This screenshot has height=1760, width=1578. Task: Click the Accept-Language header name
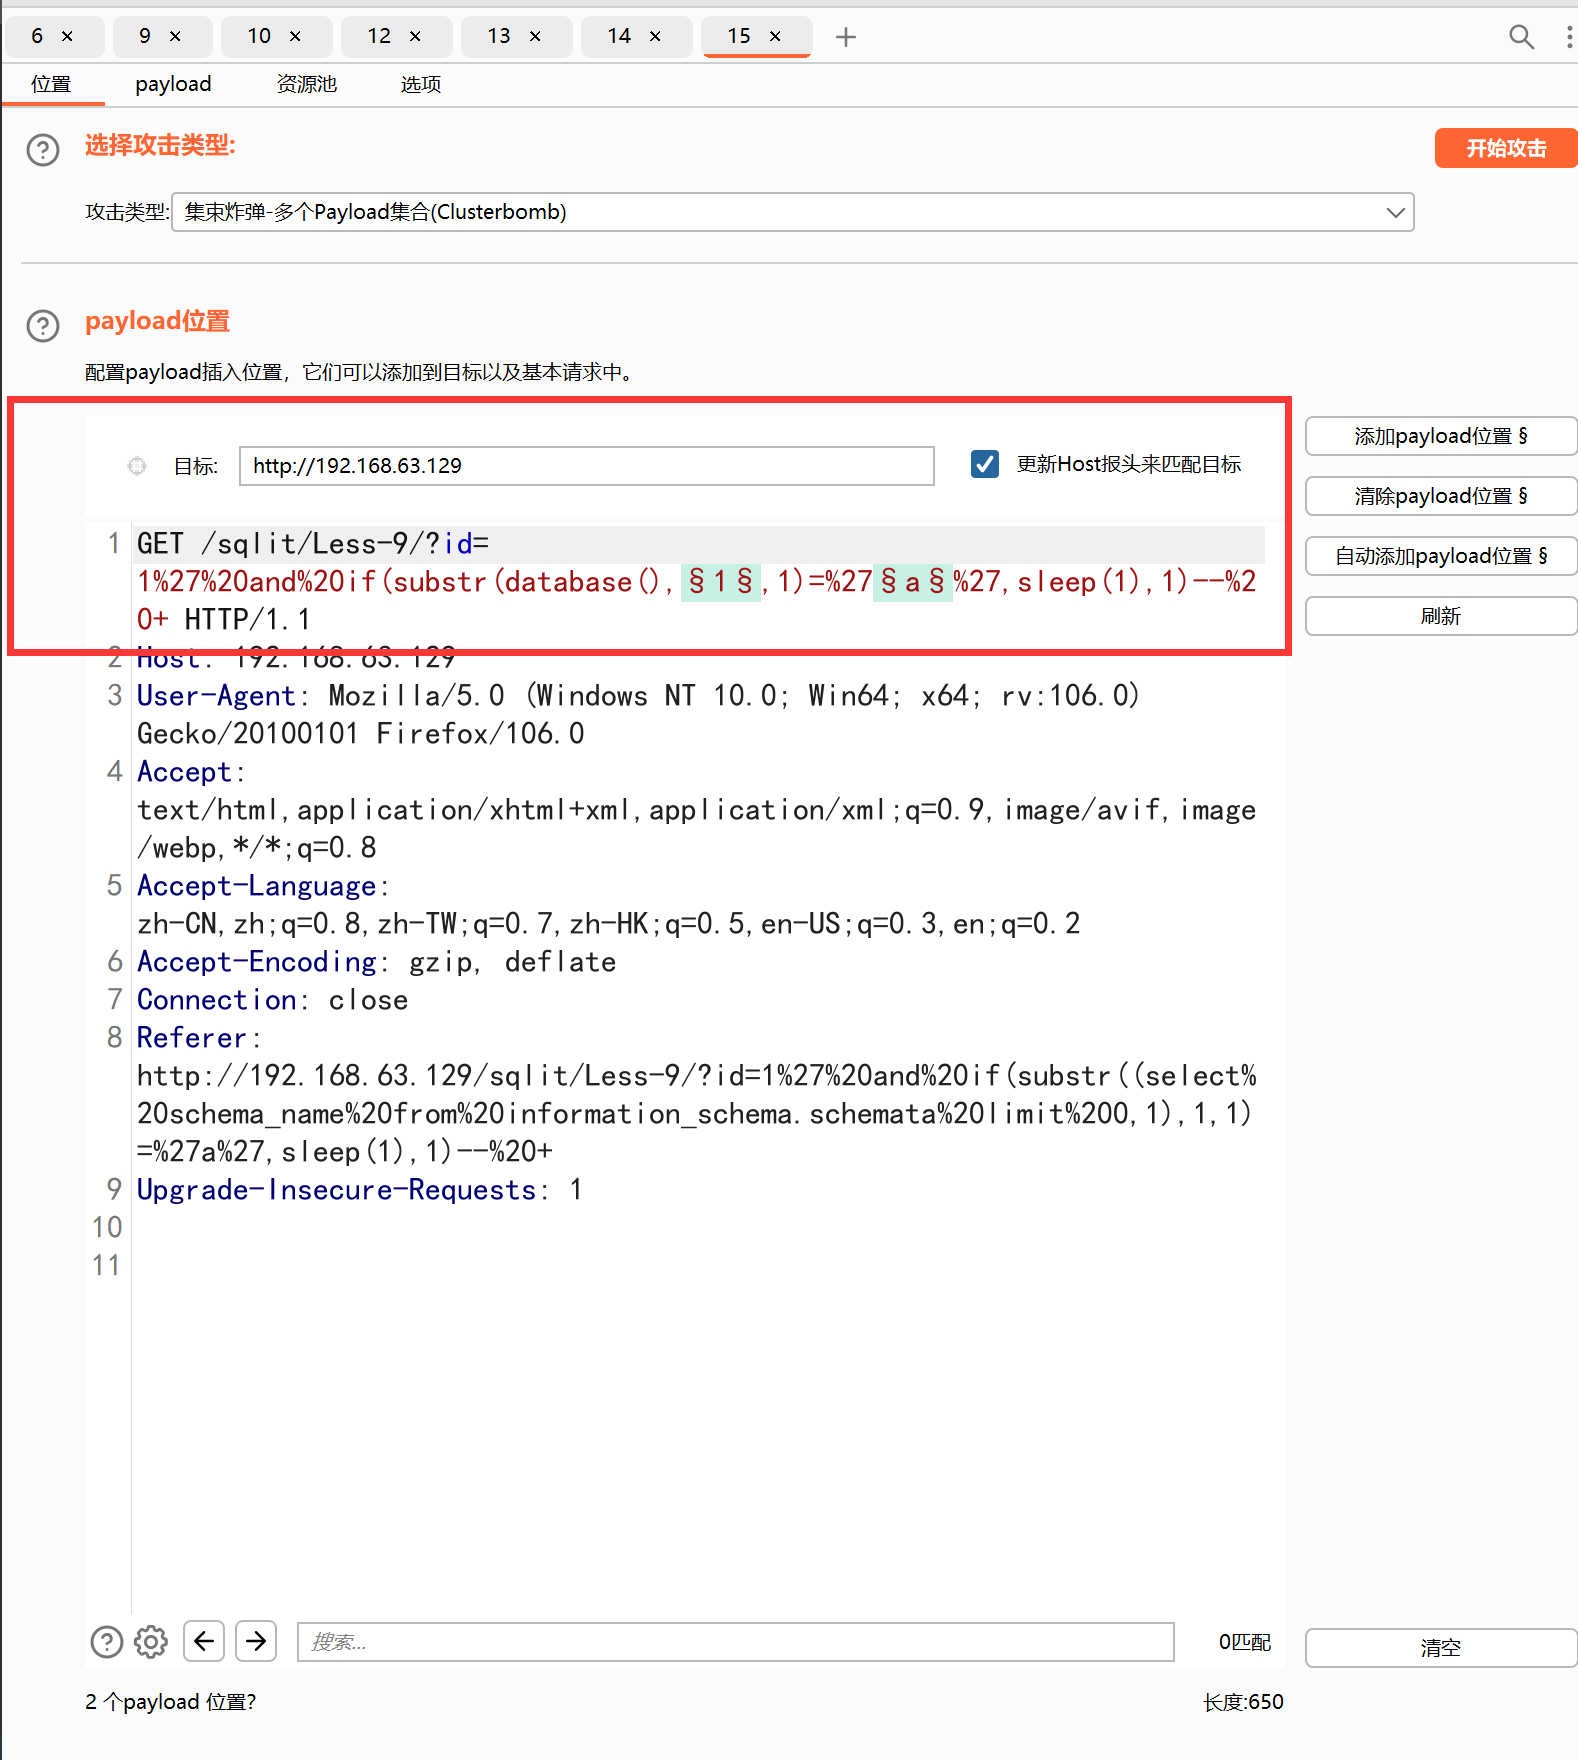(256, 886)
